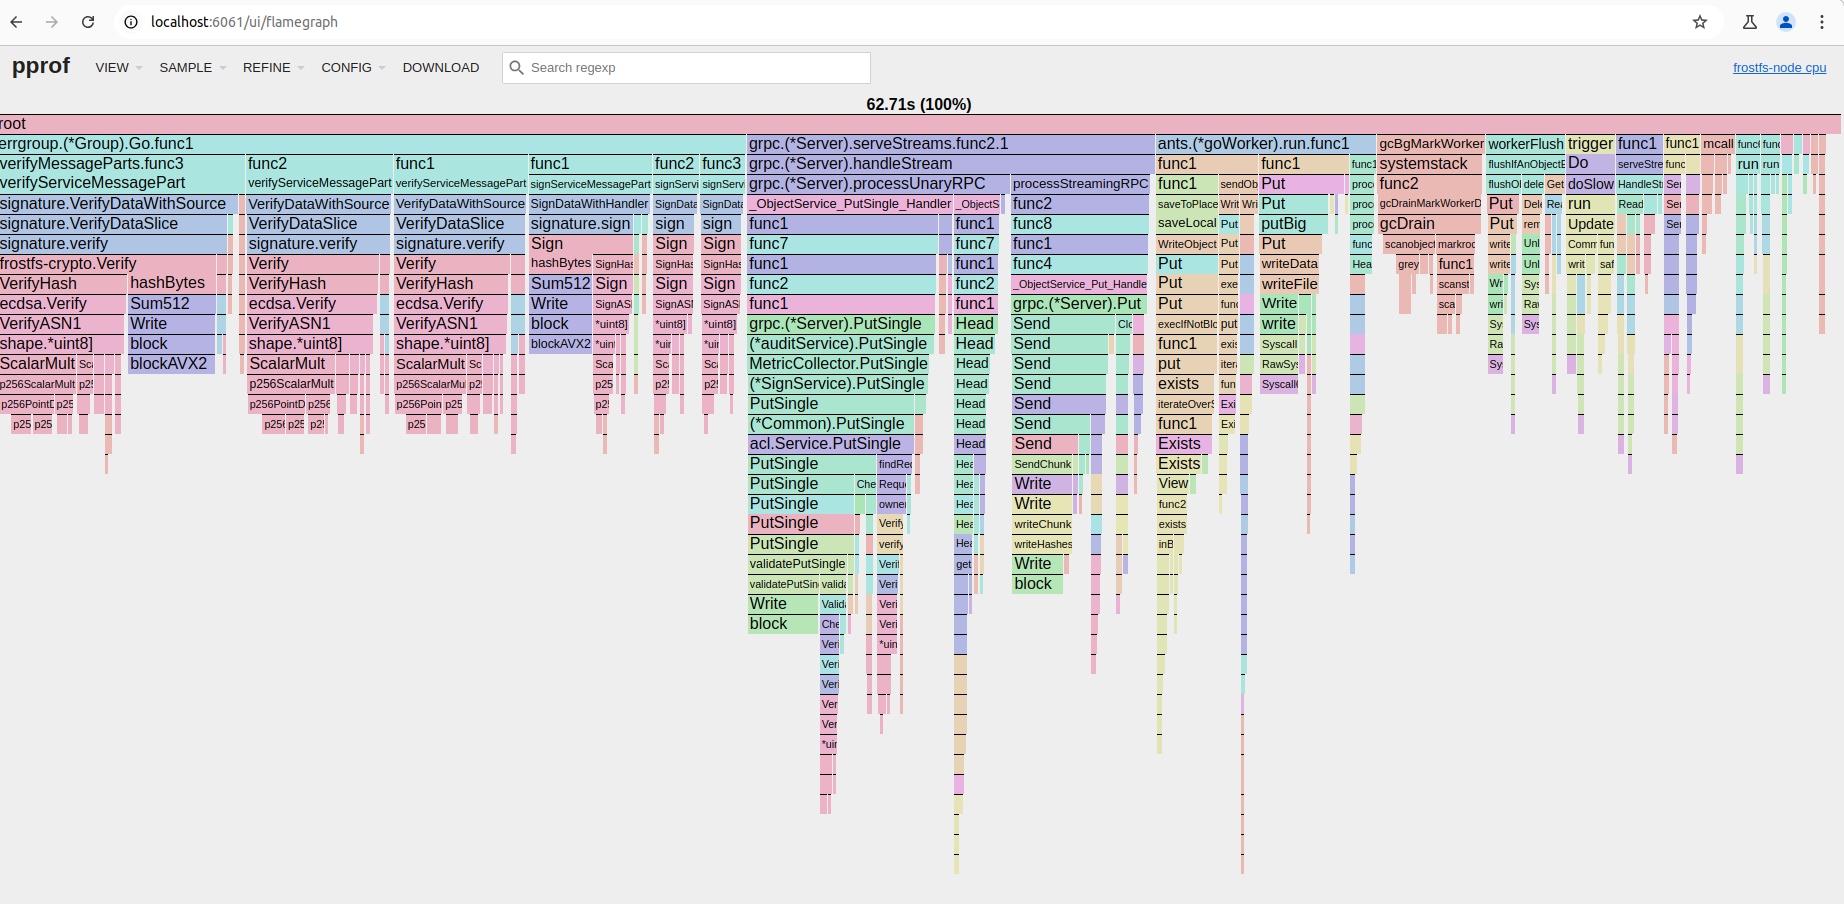Select the grpc.(*Server).processUnaryRPC frame

click(x=877, y=184)
